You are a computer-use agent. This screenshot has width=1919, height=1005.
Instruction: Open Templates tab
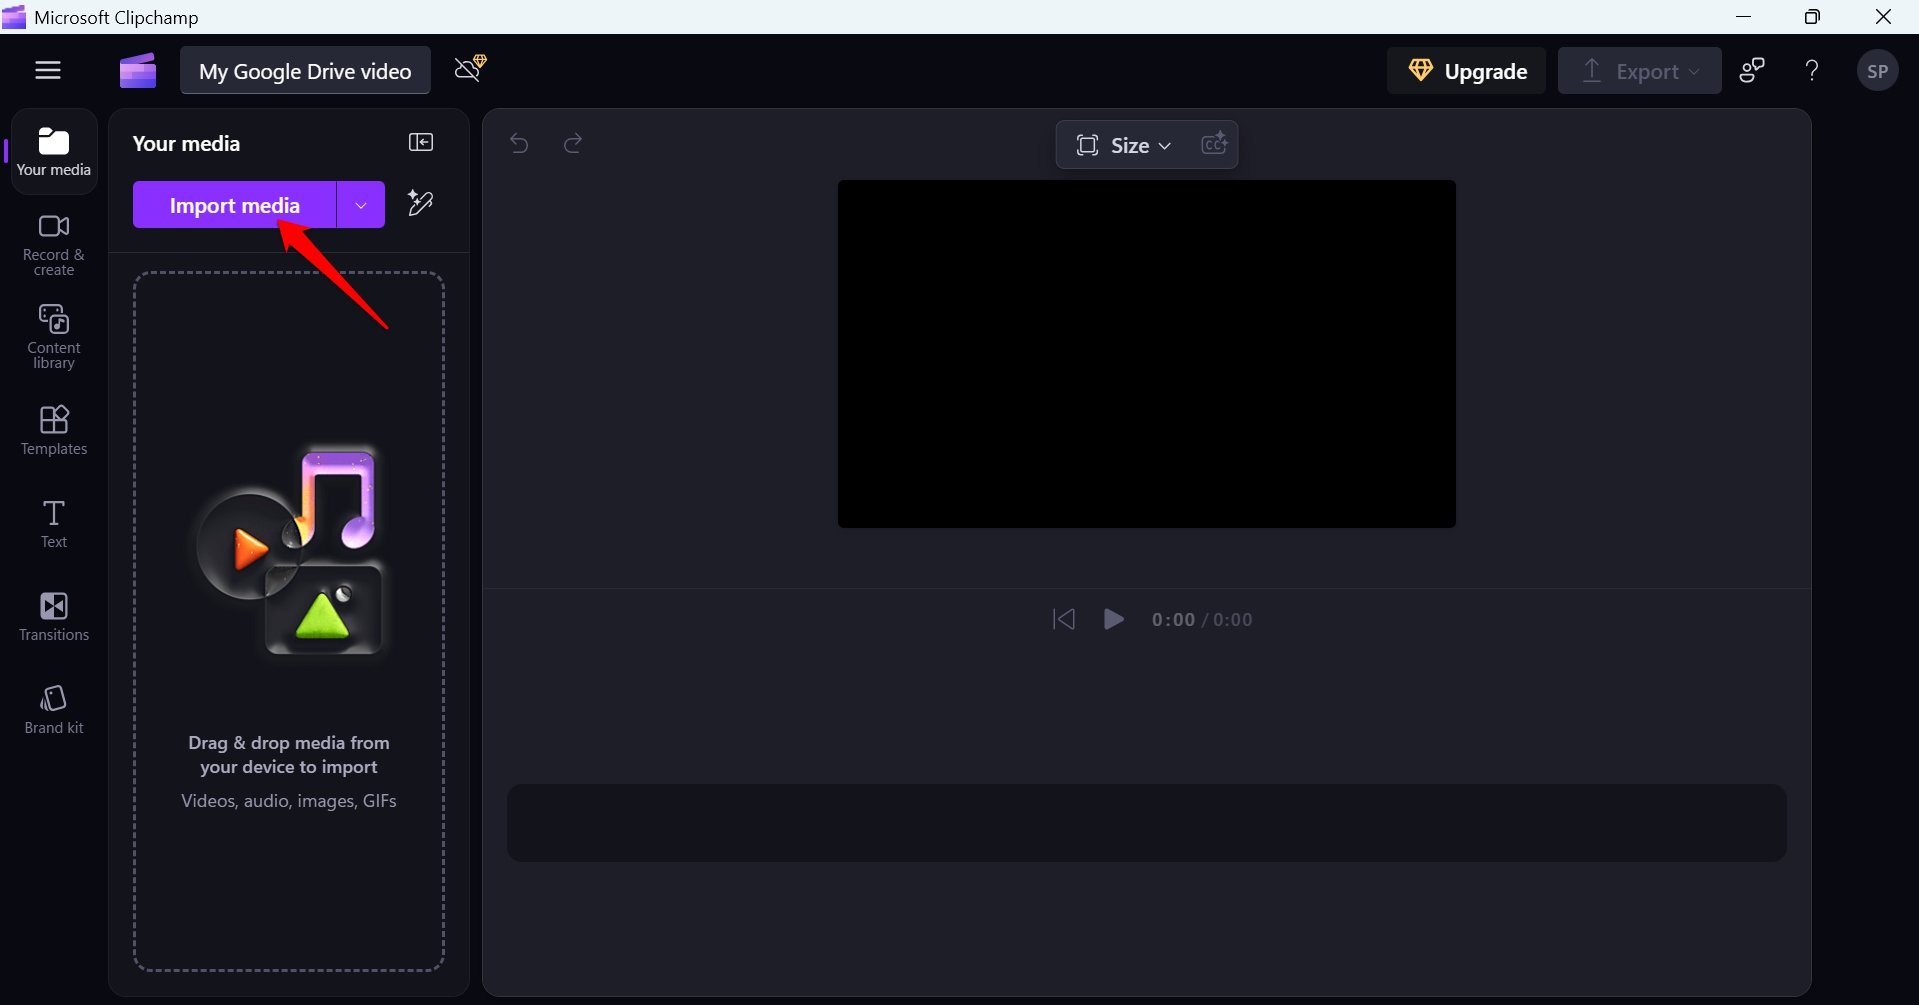(x=54, y=431)
